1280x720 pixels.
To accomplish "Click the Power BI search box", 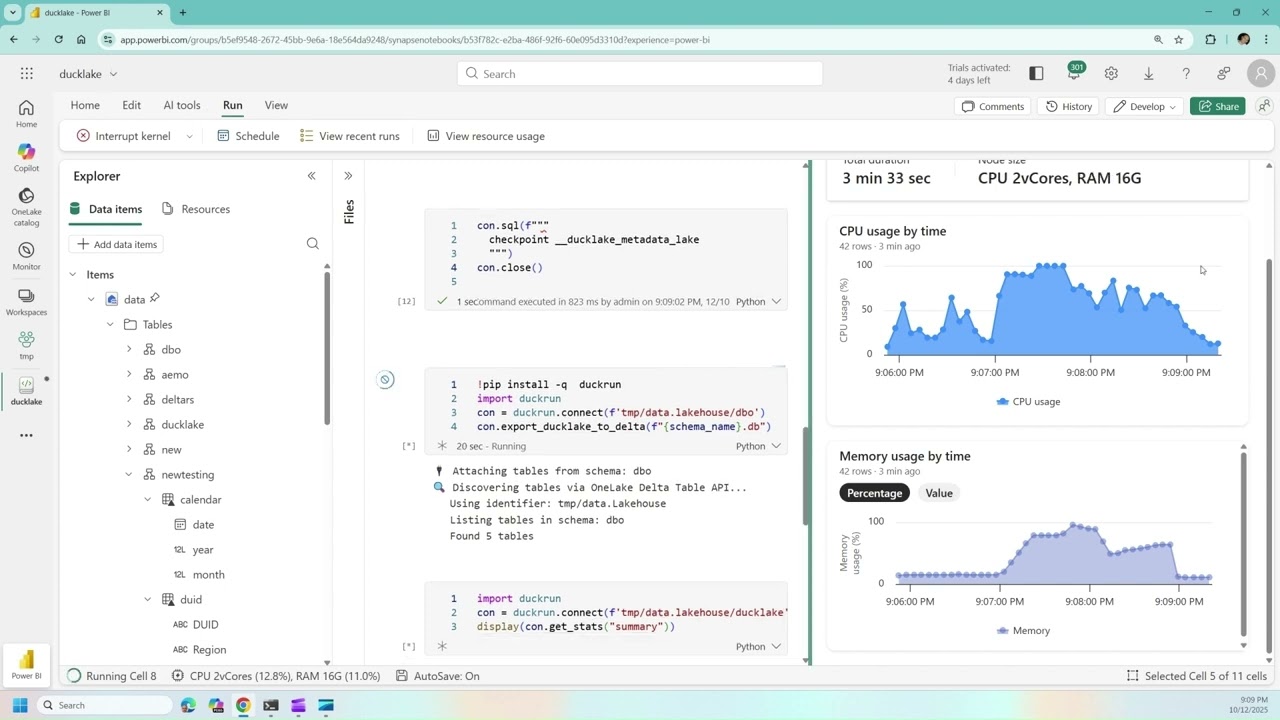I will pos(640,73).
